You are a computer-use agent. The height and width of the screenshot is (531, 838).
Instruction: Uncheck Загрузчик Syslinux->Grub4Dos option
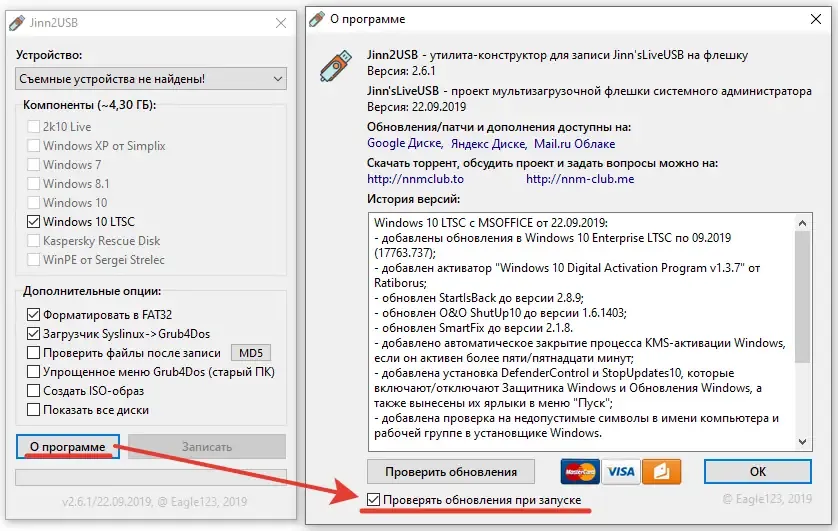(33, 334)
